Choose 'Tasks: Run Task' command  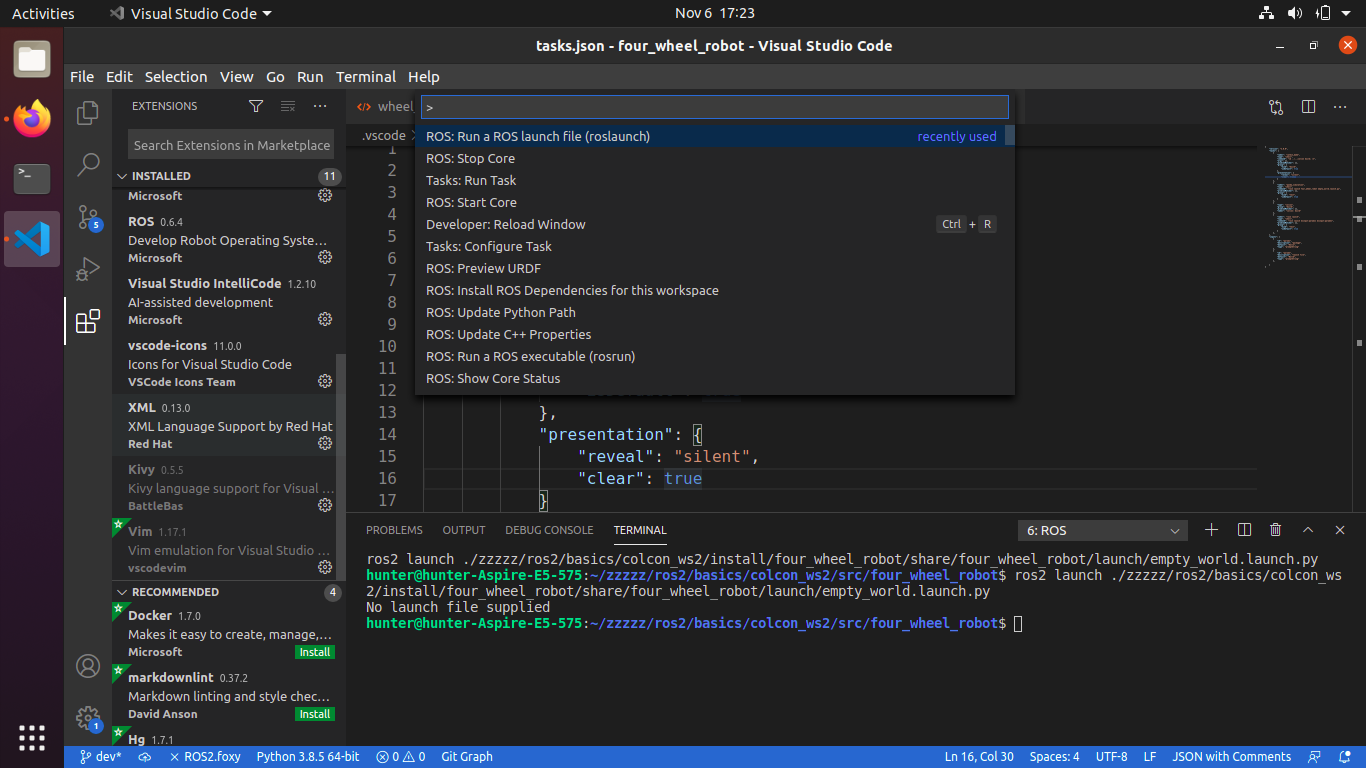(715, 180)
